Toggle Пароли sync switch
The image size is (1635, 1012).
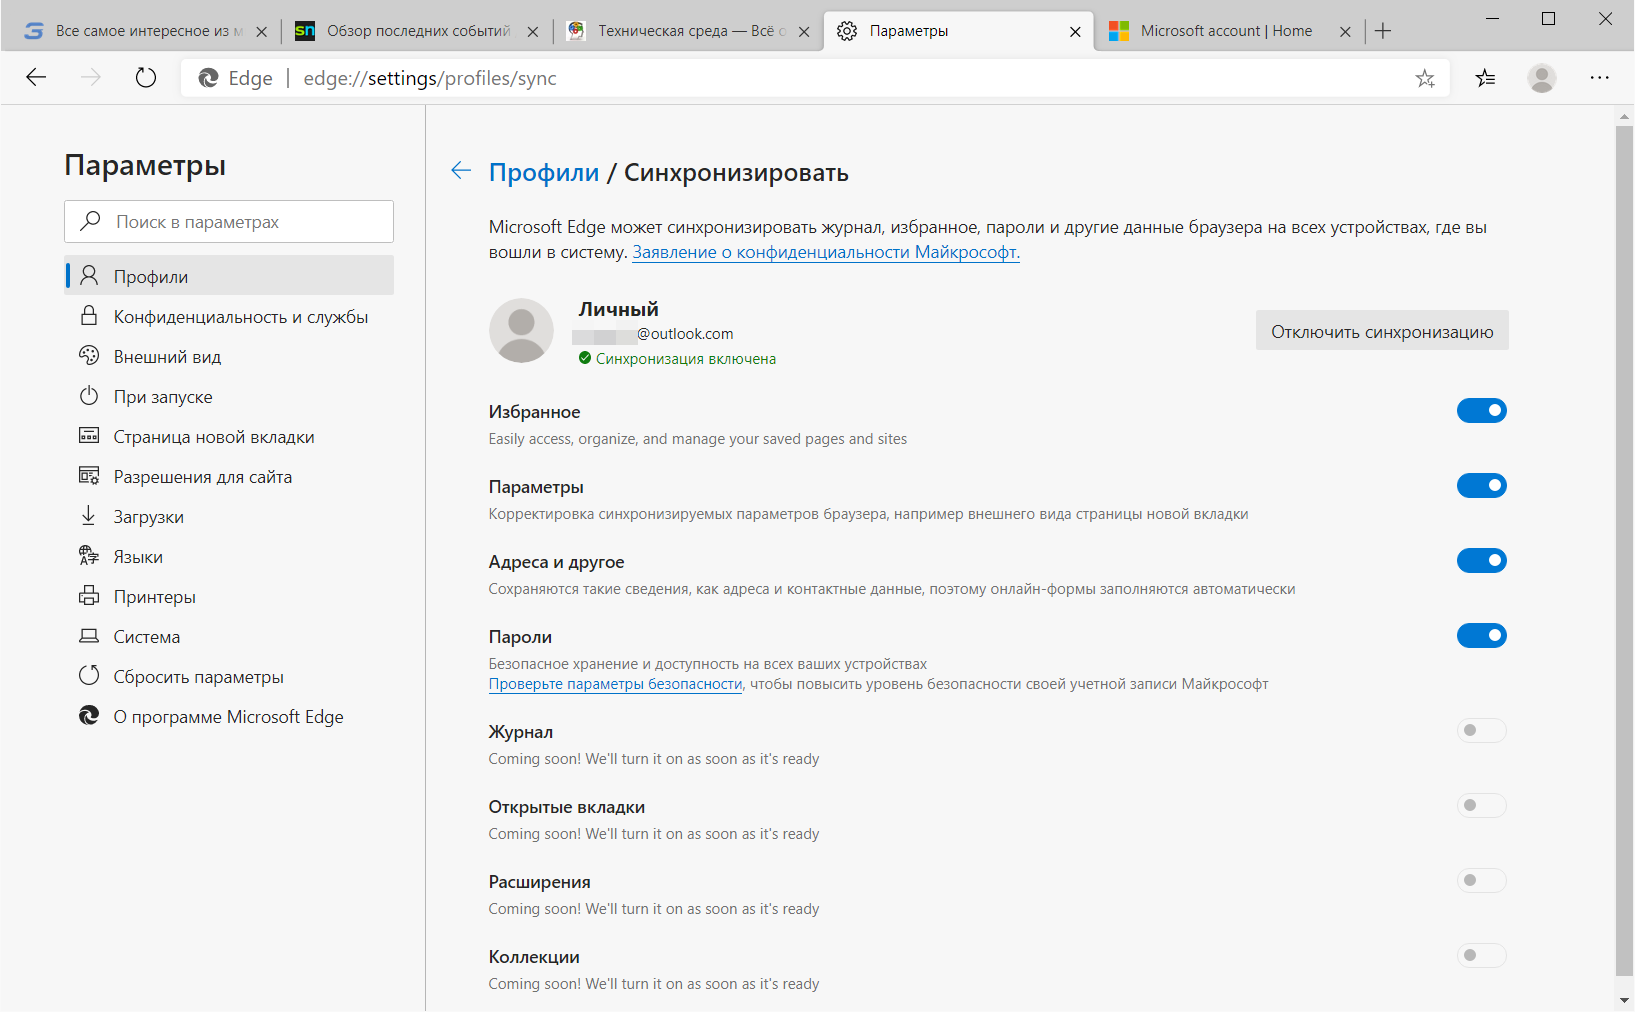(1481, 635)
